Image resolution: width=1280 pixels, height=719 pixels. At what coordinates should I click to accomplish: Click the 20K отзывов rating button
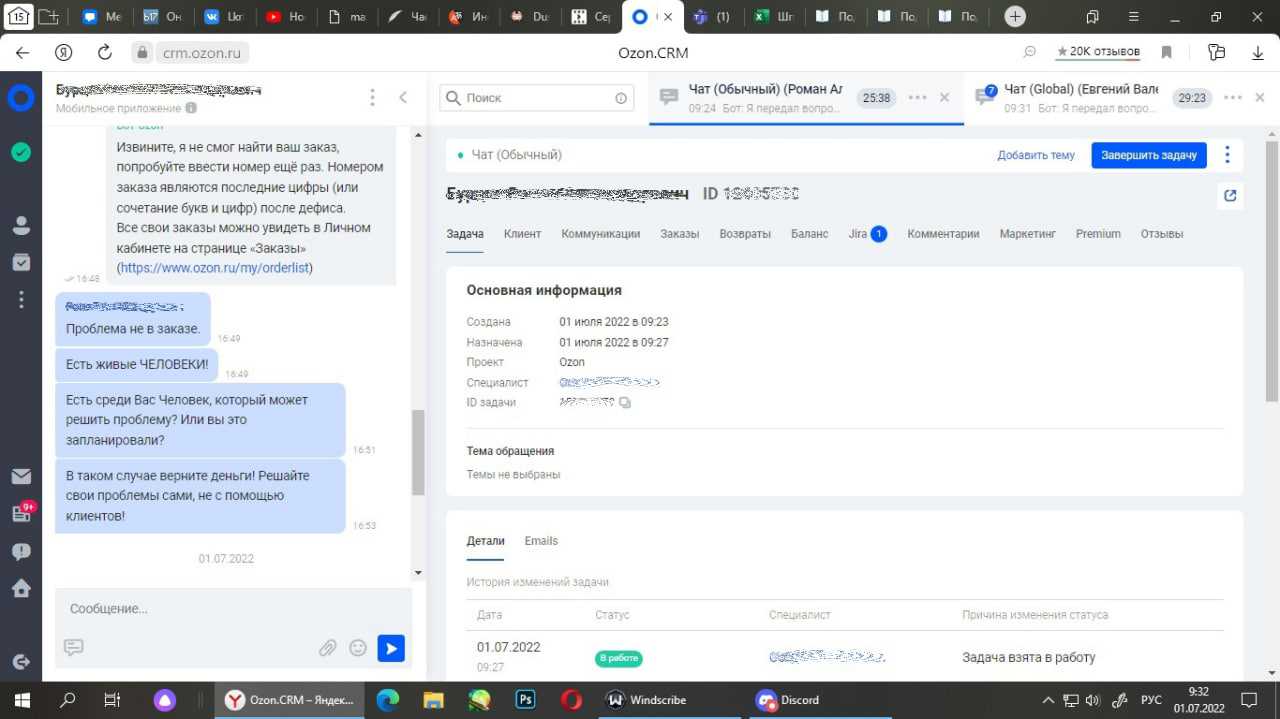coord(1098,52)
